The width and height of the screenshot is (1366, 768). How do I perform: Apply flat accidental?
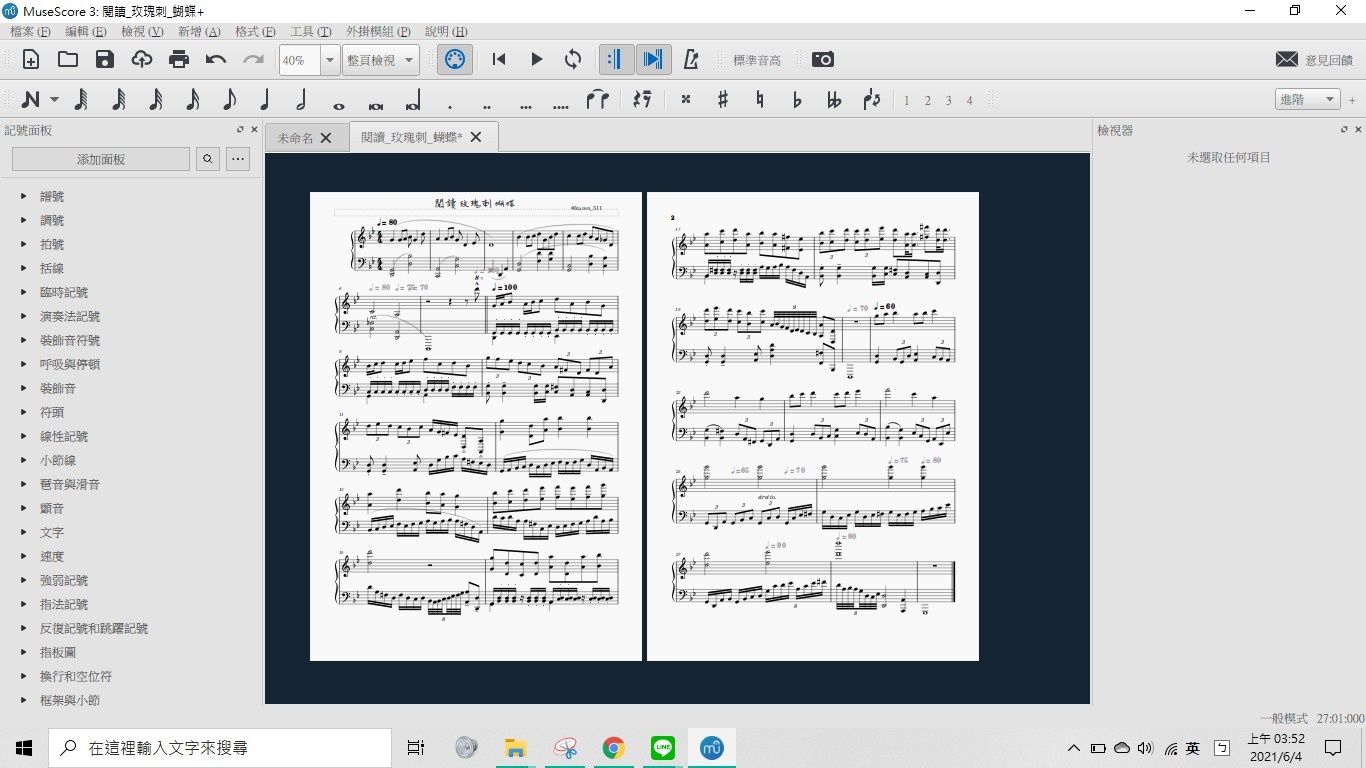click(x=797, y=100)
